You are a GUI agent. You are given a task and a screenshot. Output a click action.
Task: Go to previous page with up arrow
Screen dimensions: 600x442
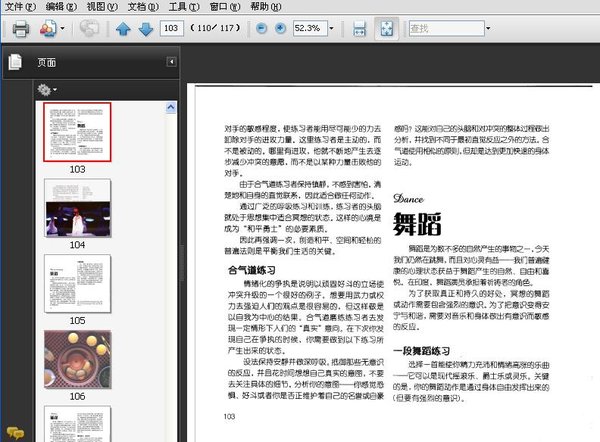124,30
